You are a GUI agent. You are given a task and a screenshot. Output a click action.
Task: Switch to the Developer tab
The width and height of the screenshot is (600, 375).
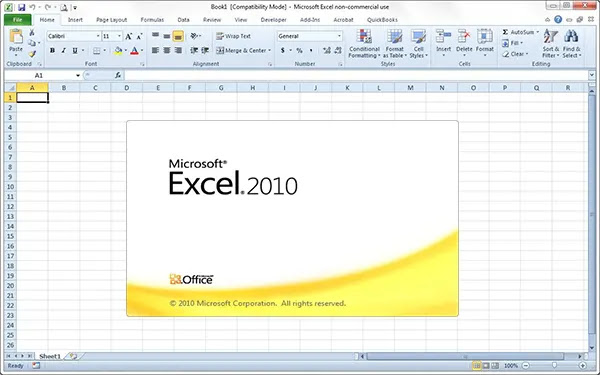[x=273, y=20]
